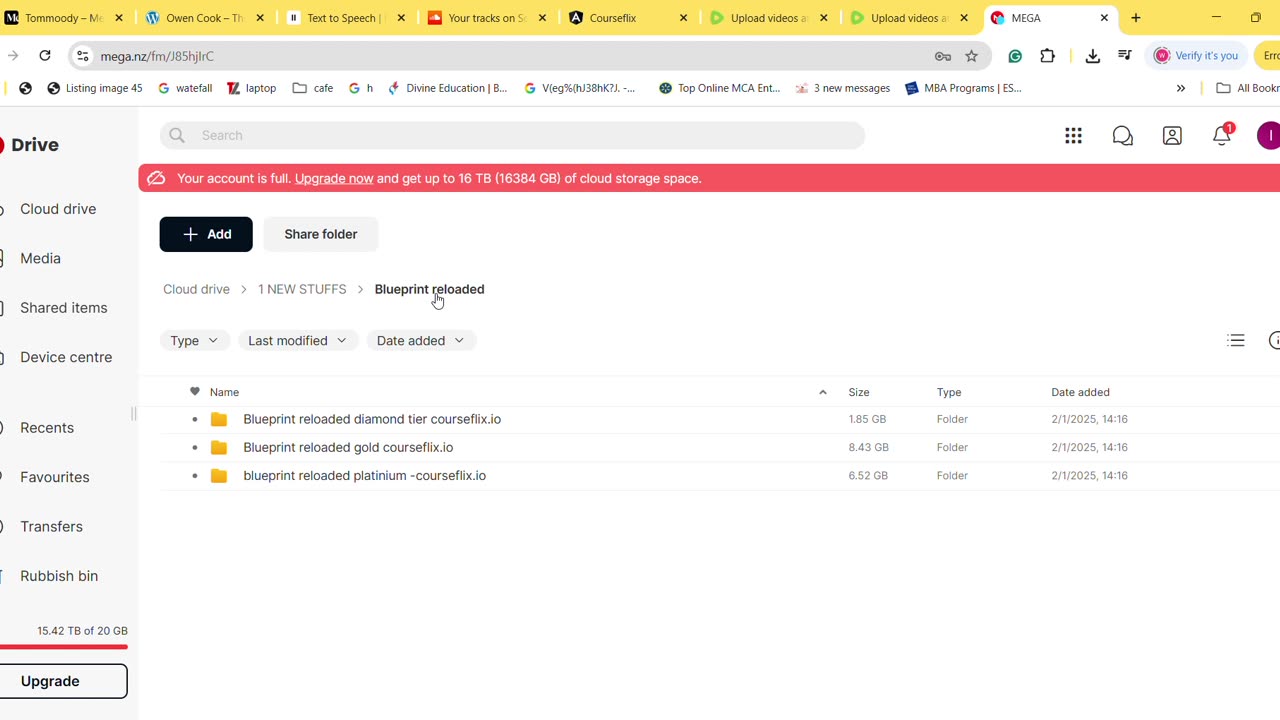Viewport: 1280px width, 720px height.
Task: Go to Cloud drive breadcrumb
Action: pos(196,290)
